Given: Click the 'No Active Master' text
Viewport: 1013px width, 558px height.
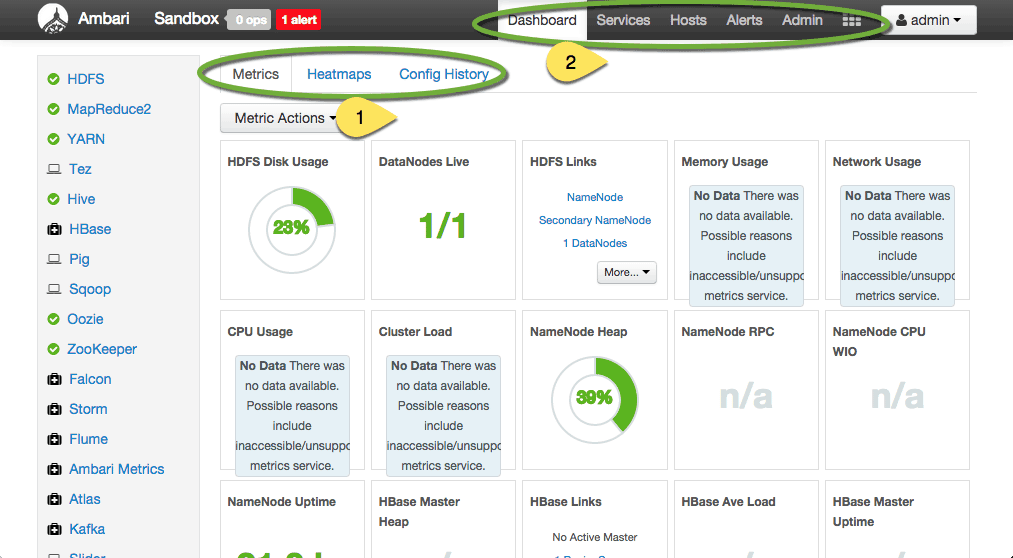Looking at the screenshot, I should pyautogui.click(x=595, y=537).
